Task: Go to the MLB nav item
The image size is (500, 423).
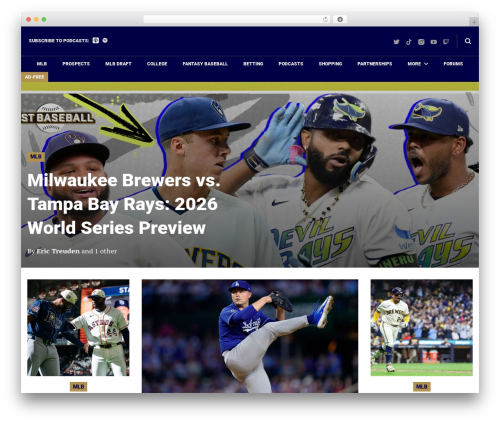Action: [x=42, y=64]
